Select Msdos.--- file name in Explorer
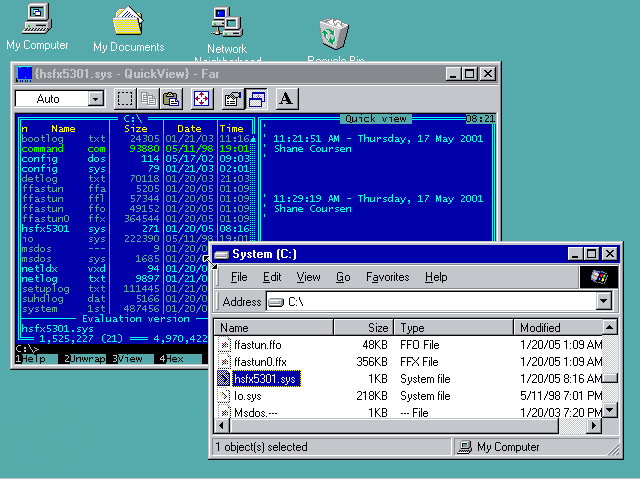This screenshot has height=480, width=640. click(x=256, y=412)
